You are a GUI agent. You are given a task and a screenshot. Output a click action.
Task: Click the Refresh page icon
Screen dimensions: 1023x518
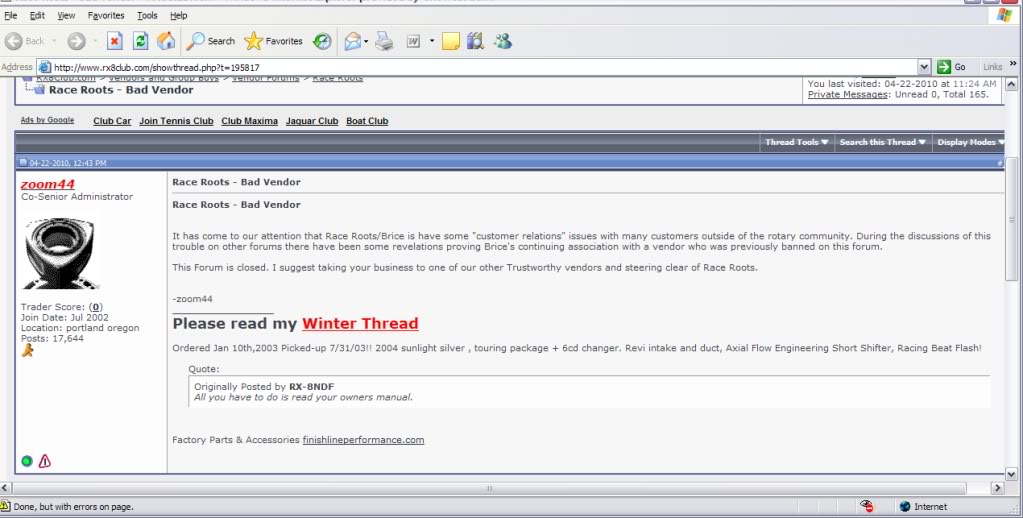tap(140, 41)
